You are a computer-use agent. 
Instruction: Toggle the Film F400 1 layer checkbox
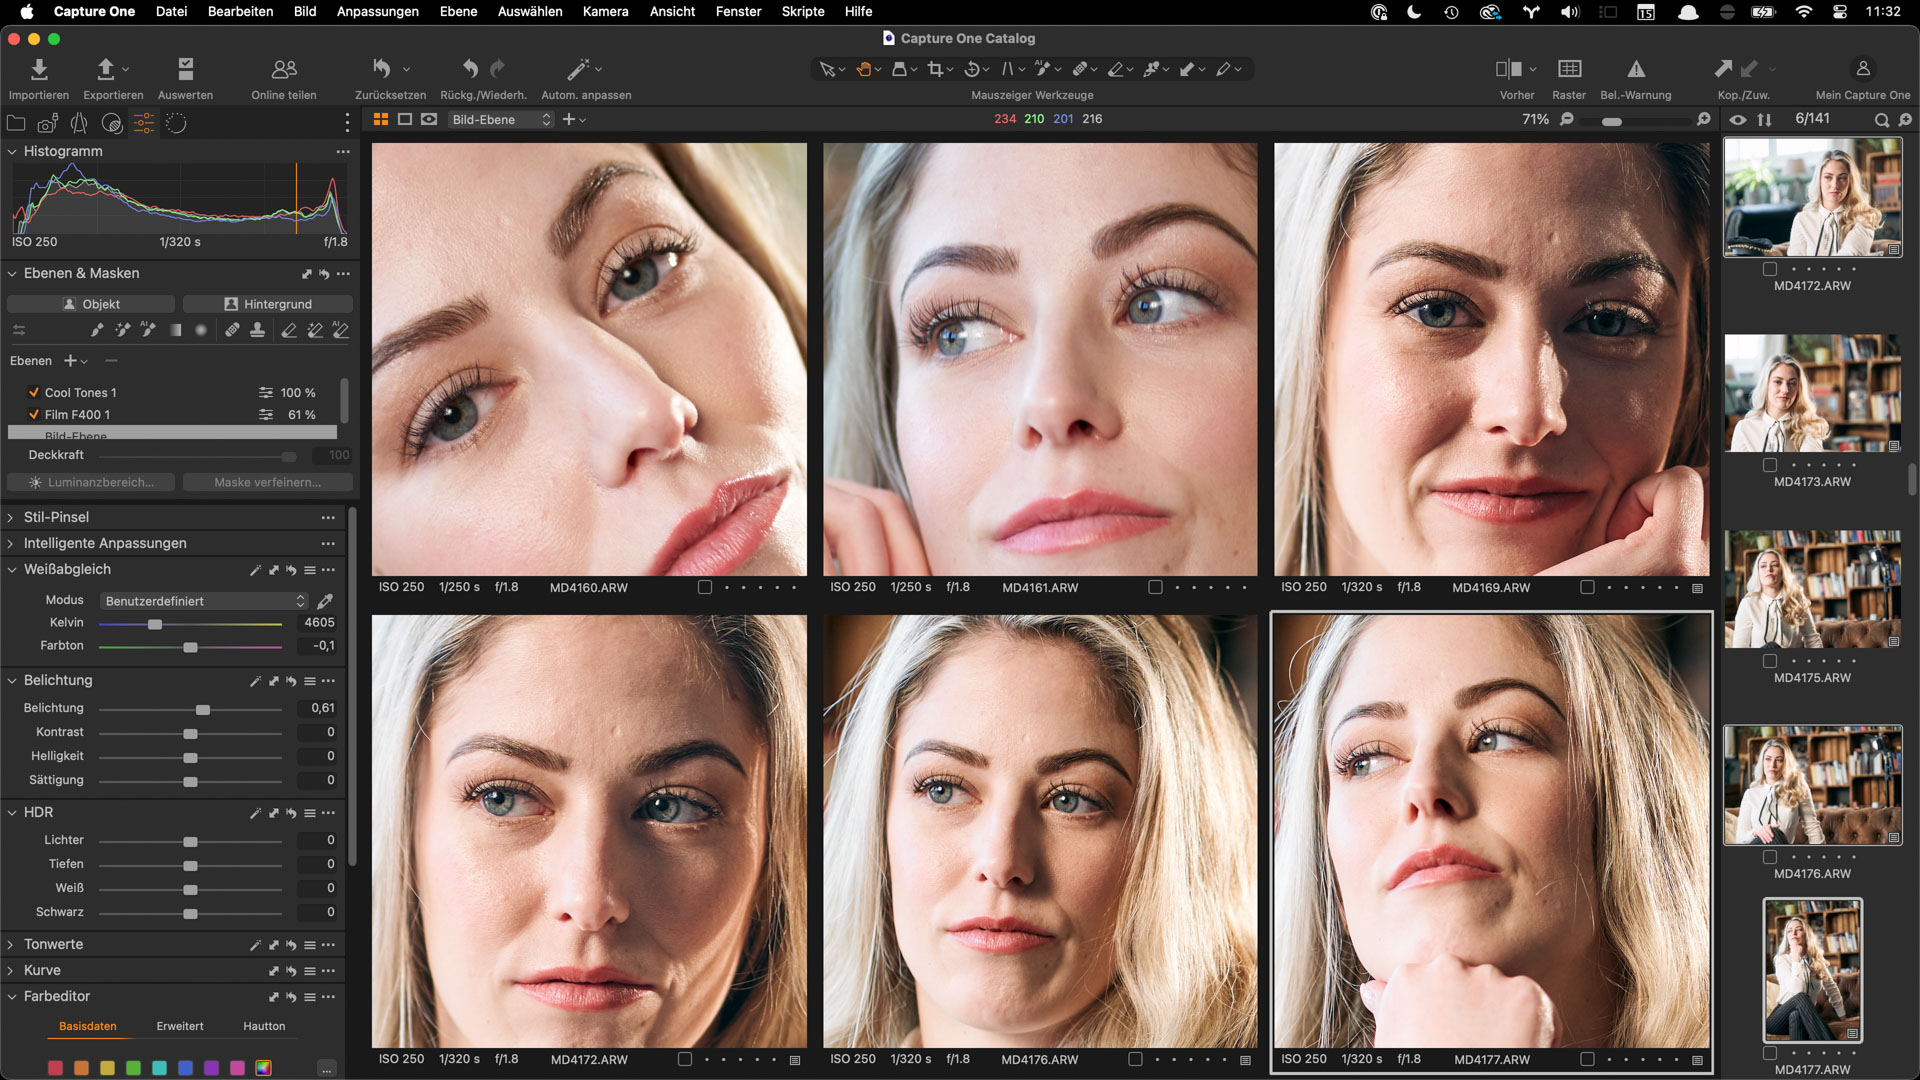click(34, 414)
